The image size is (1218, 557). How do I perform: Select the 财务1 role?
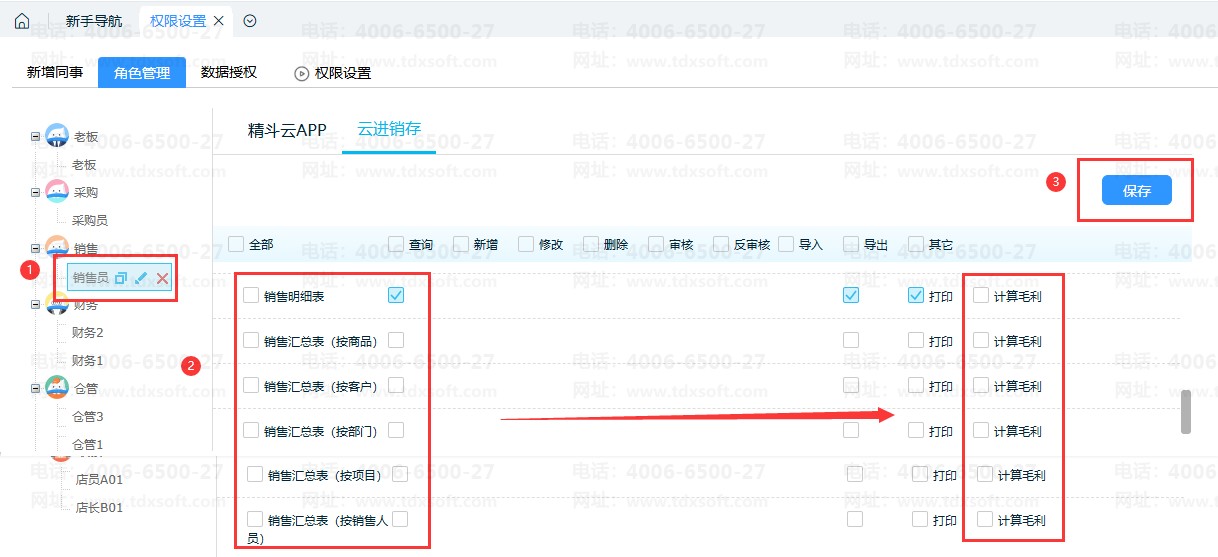[x=88, y=360]
